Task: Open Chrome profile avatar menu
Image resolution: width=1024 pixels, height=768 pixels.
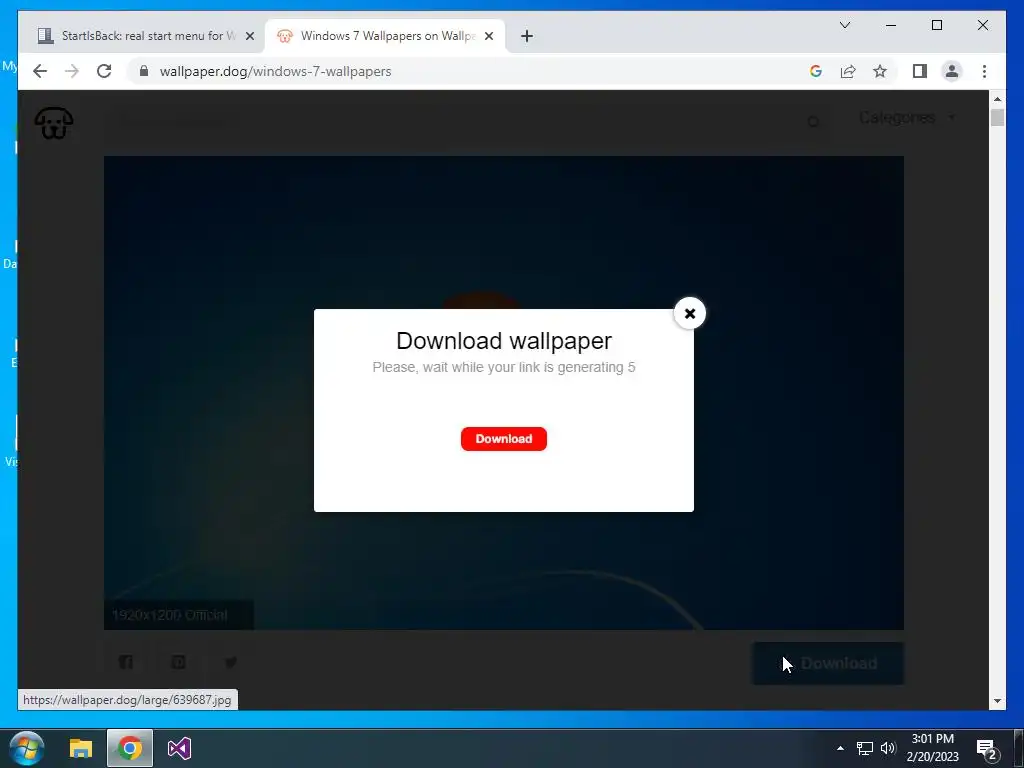Action: point(952,71)
